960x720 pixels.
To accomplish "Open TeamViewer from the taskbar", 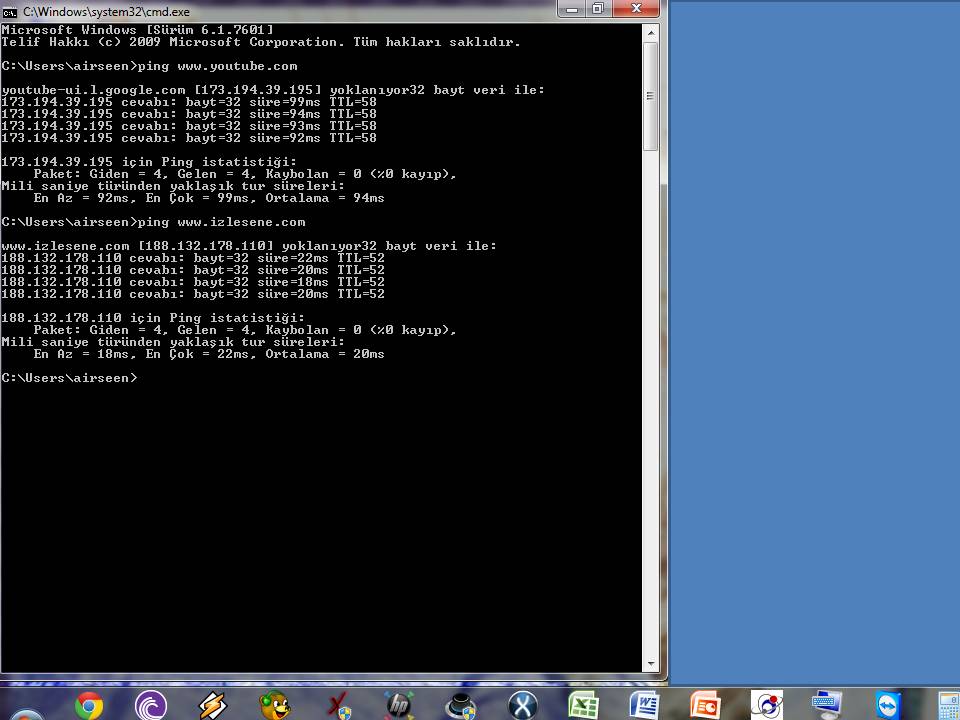I will click(x=888, y=706).
